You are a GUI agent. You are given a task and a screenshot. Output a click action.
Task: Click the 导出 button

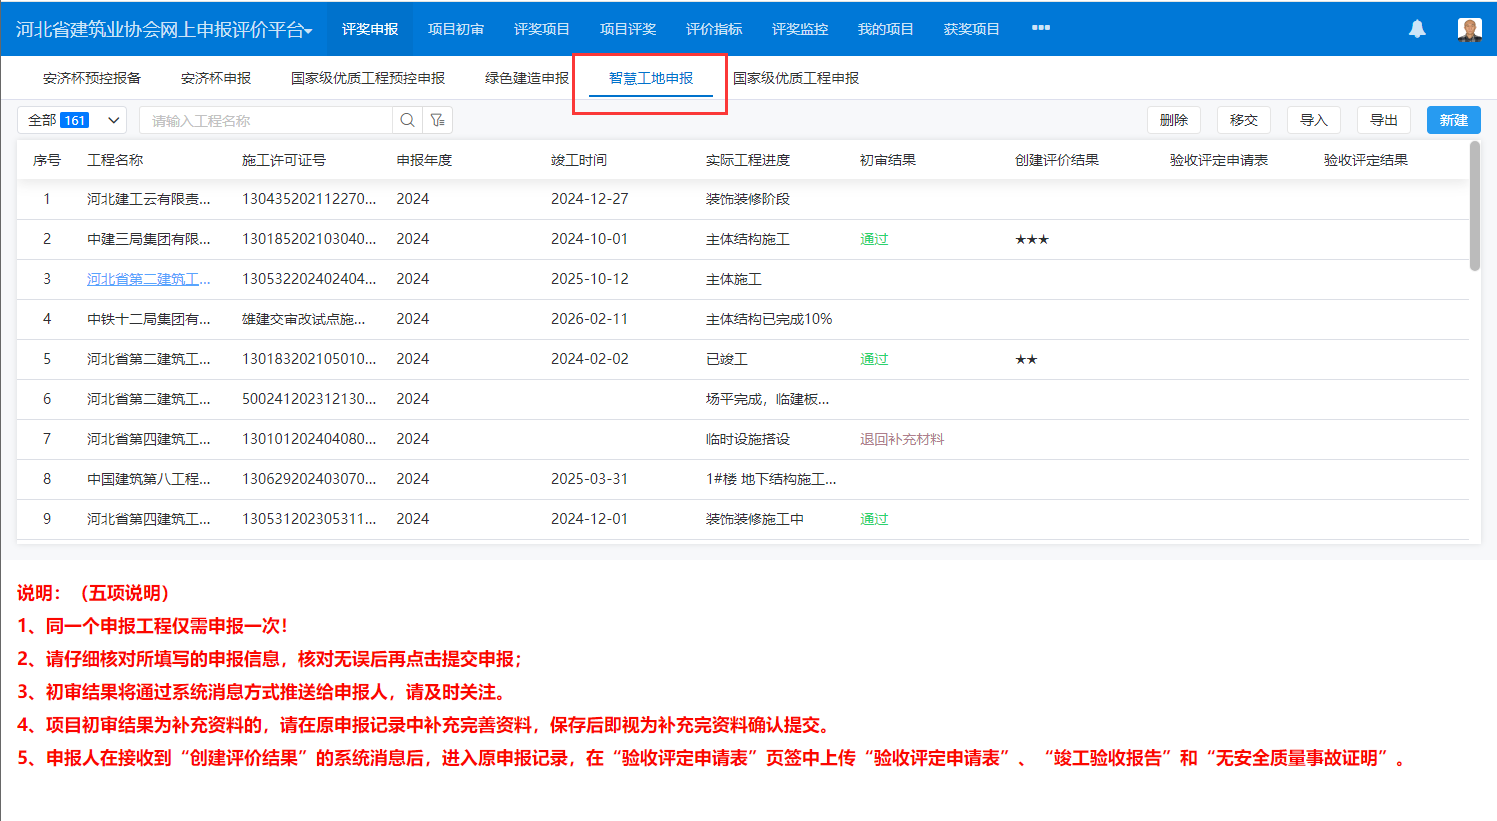[x=1383, y=120]
